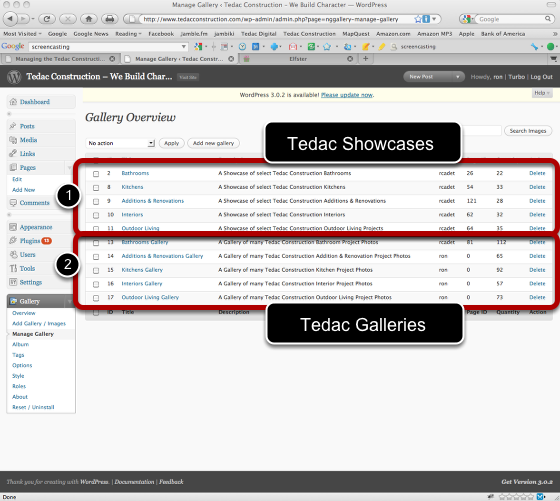560x501 pixels.
Task: Go to the browser Home icon
Action: (89, 19)
